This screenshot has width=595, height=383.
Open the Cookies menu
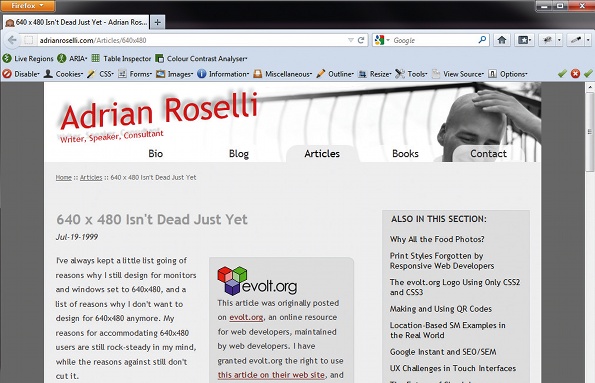click(63, 74)
